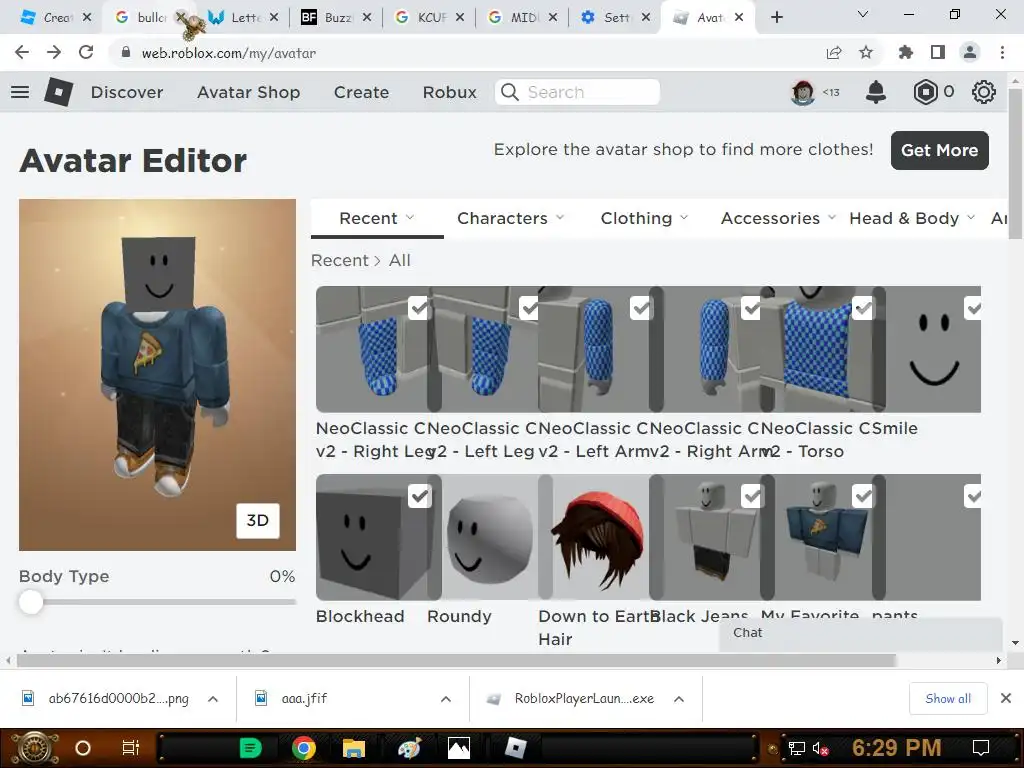The image size is (1024, 768).
Task: Bookmark this page with the star
Action: point(866,52)
